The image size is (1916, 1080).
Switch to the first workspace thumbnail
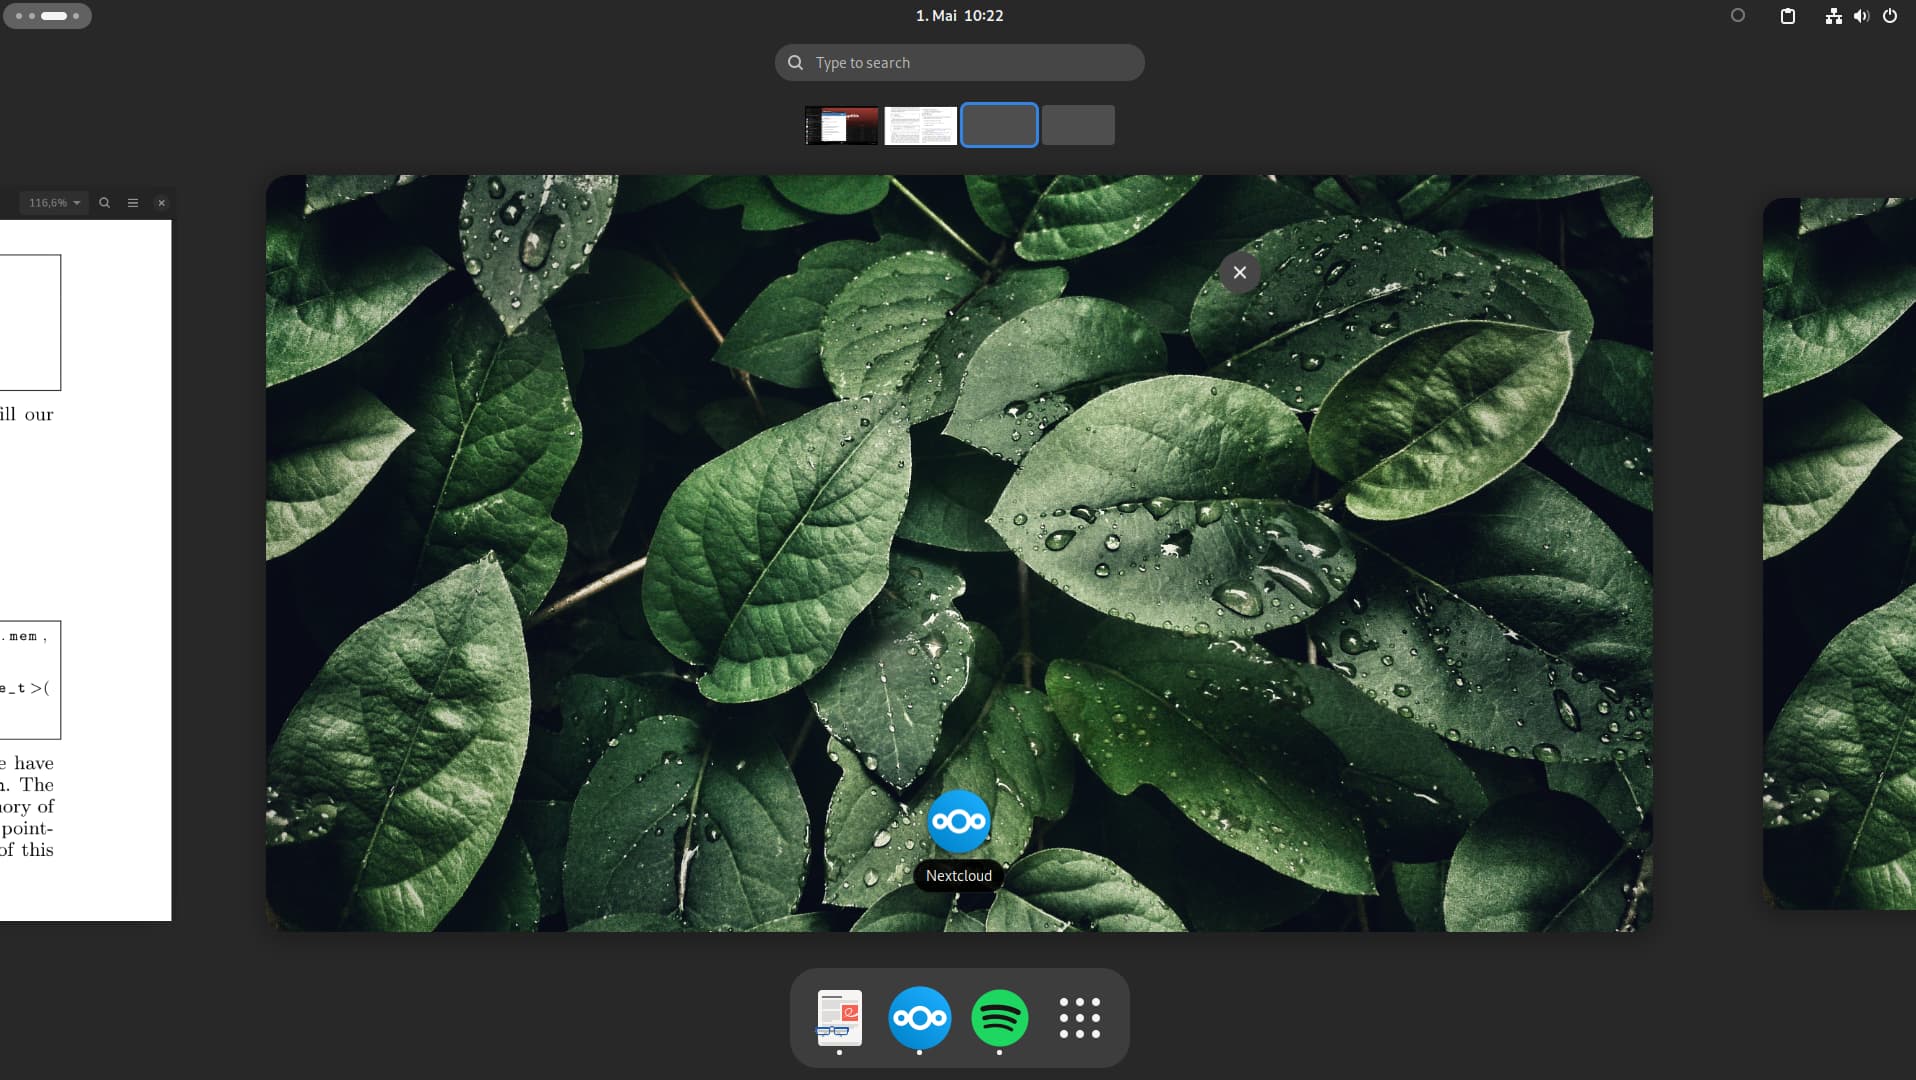(x=841, y=126)
